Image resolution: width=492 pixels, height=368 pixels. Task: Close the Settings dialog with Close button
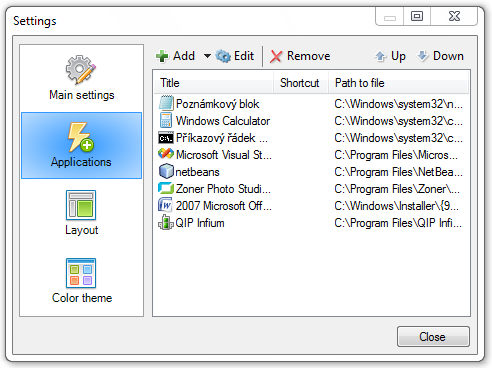point(433,337)
